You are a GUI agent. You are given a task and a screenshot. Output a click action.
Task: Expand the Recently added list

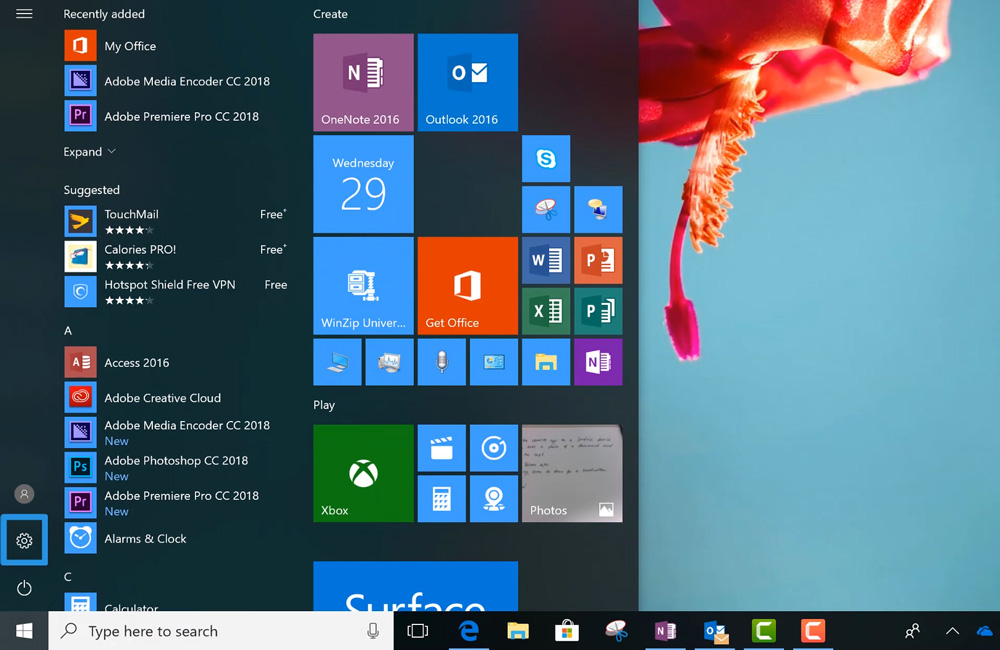pos(89,152)
